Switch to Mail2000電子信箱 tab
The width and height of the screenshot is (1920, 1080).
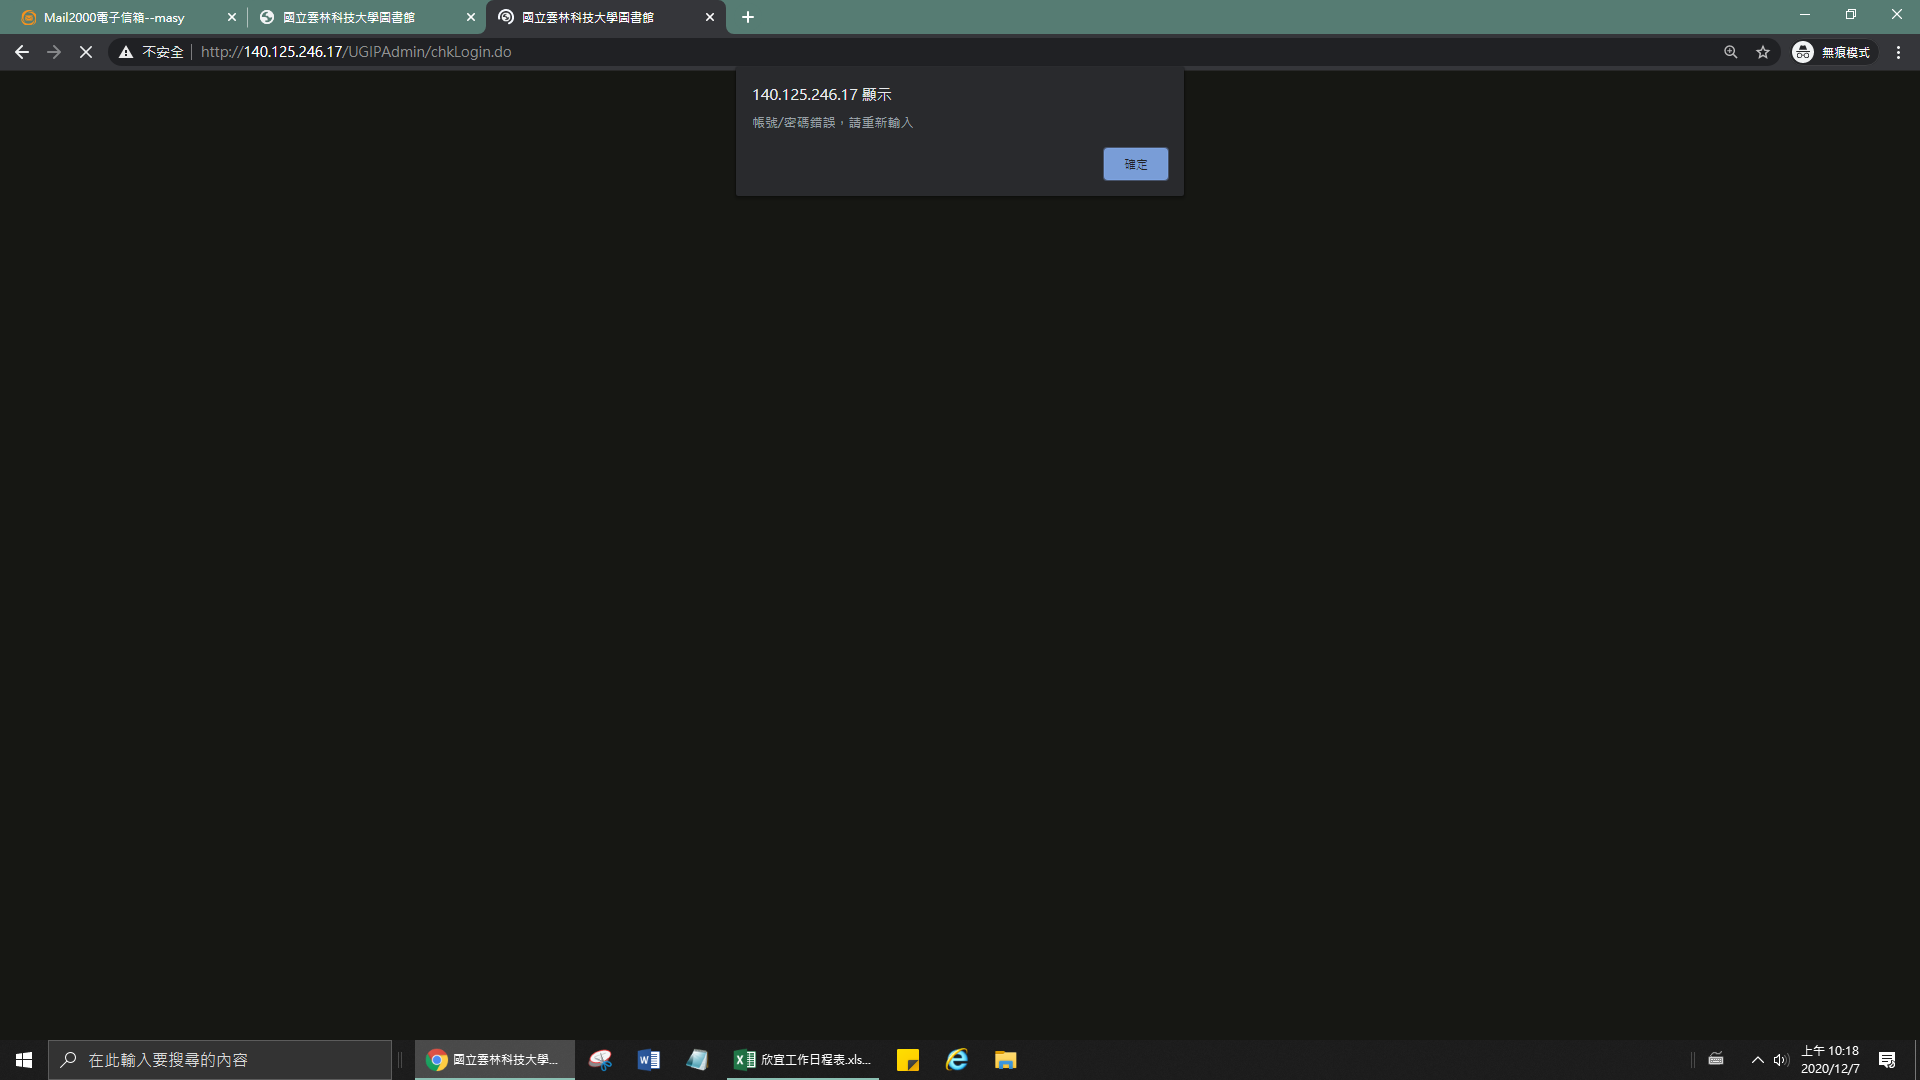pos(115,17)
